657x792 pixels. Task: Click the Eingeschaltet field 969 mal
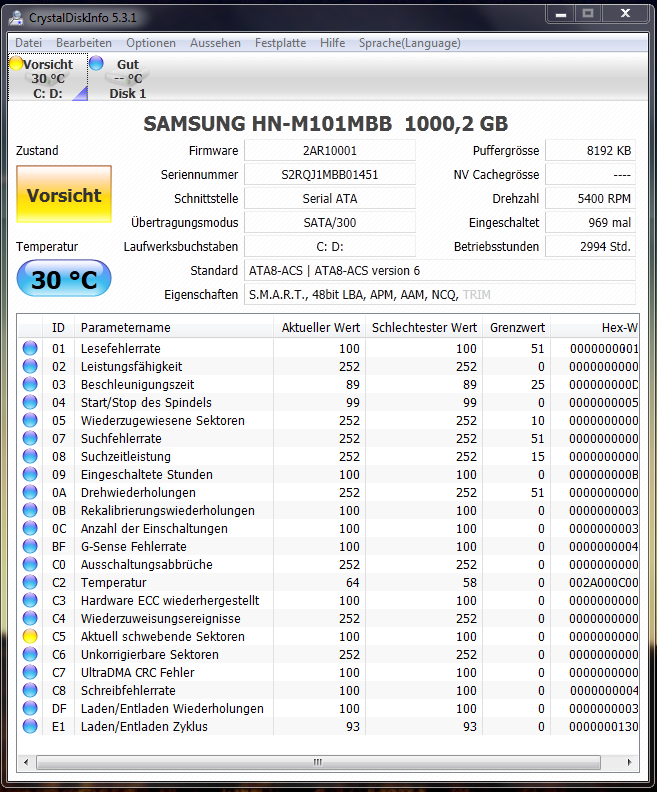(590, 223)
